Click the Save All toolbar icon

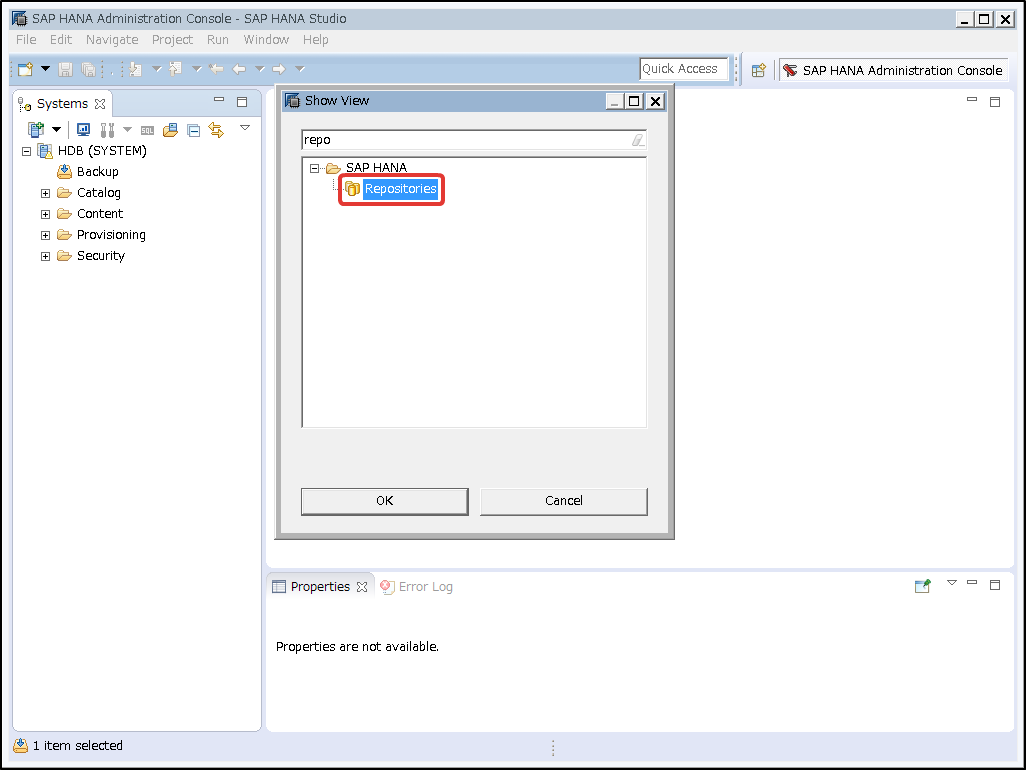point(88,69)
